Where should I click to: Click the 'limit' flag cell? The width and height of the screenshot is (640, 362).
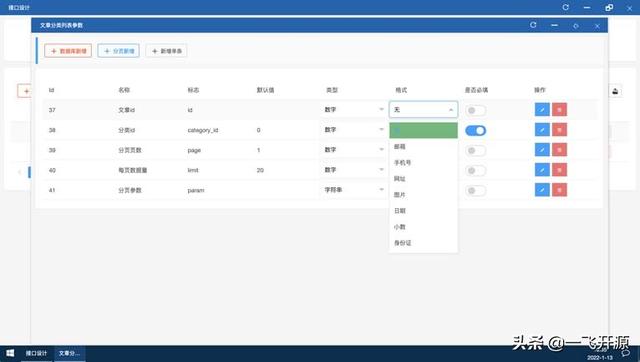(x=193, y=170)
